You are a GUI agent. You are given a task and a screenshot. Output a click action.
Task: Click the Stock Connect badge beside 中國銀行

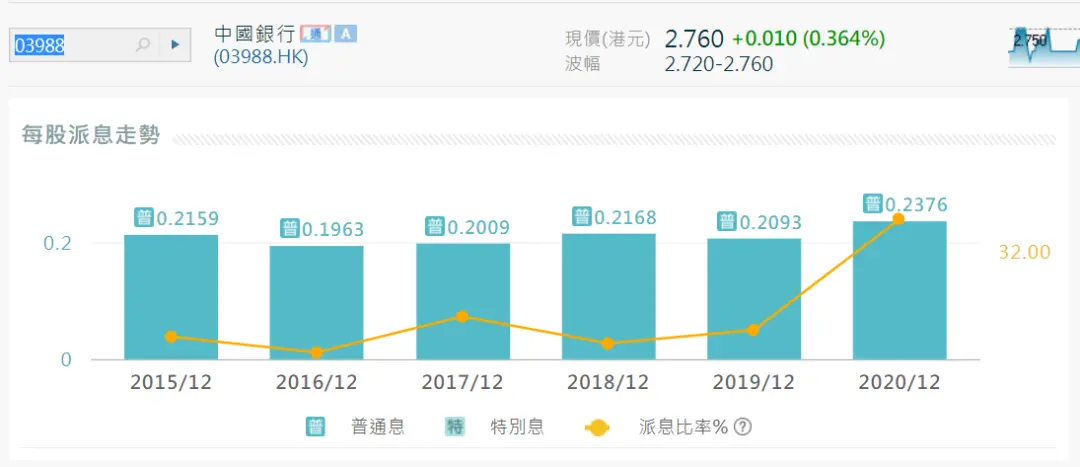(x=315, y=33)
